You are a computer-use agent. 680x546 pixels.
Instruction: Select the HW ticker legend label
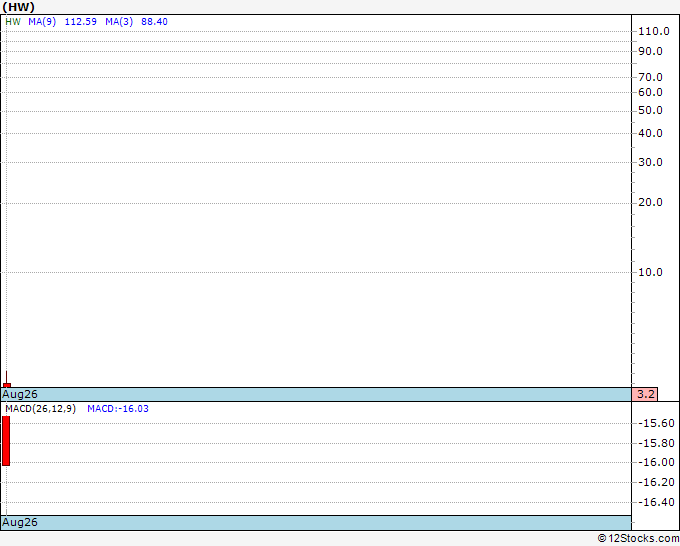tap(13, 22)
